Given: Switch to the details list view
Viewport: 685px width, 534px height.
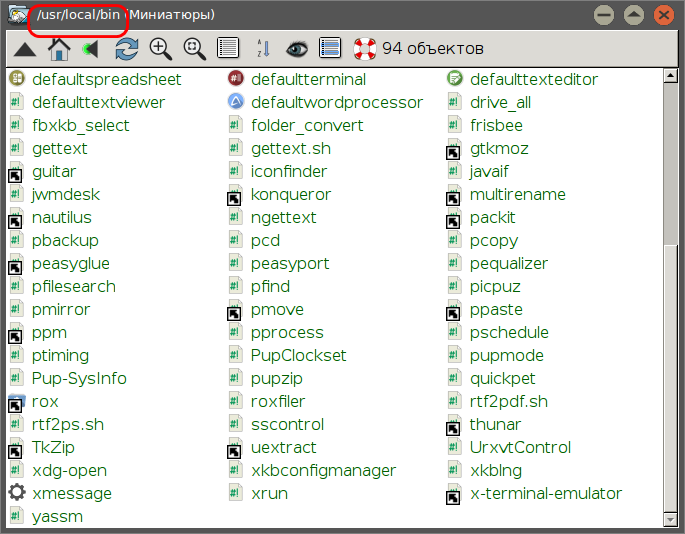Looking at the screenshot, I should coord(228,48).
